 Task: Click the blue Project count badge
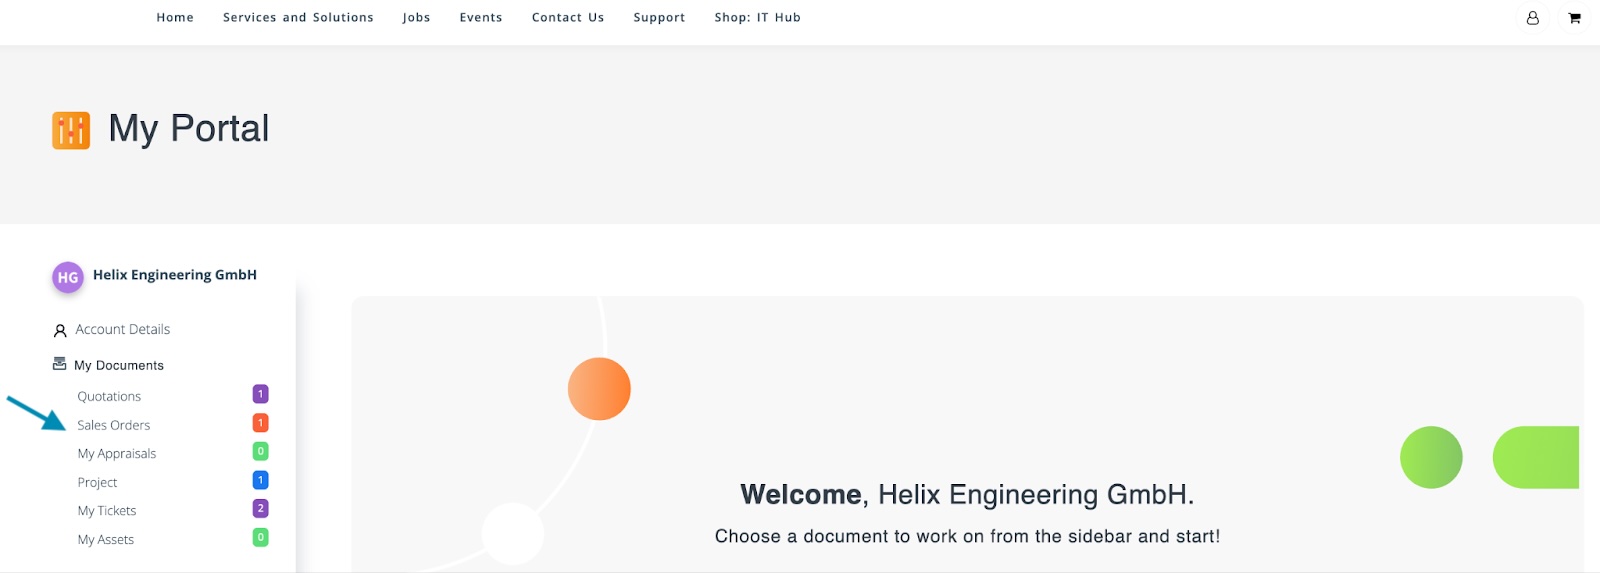pyautogui.click(x=260, y=480)
